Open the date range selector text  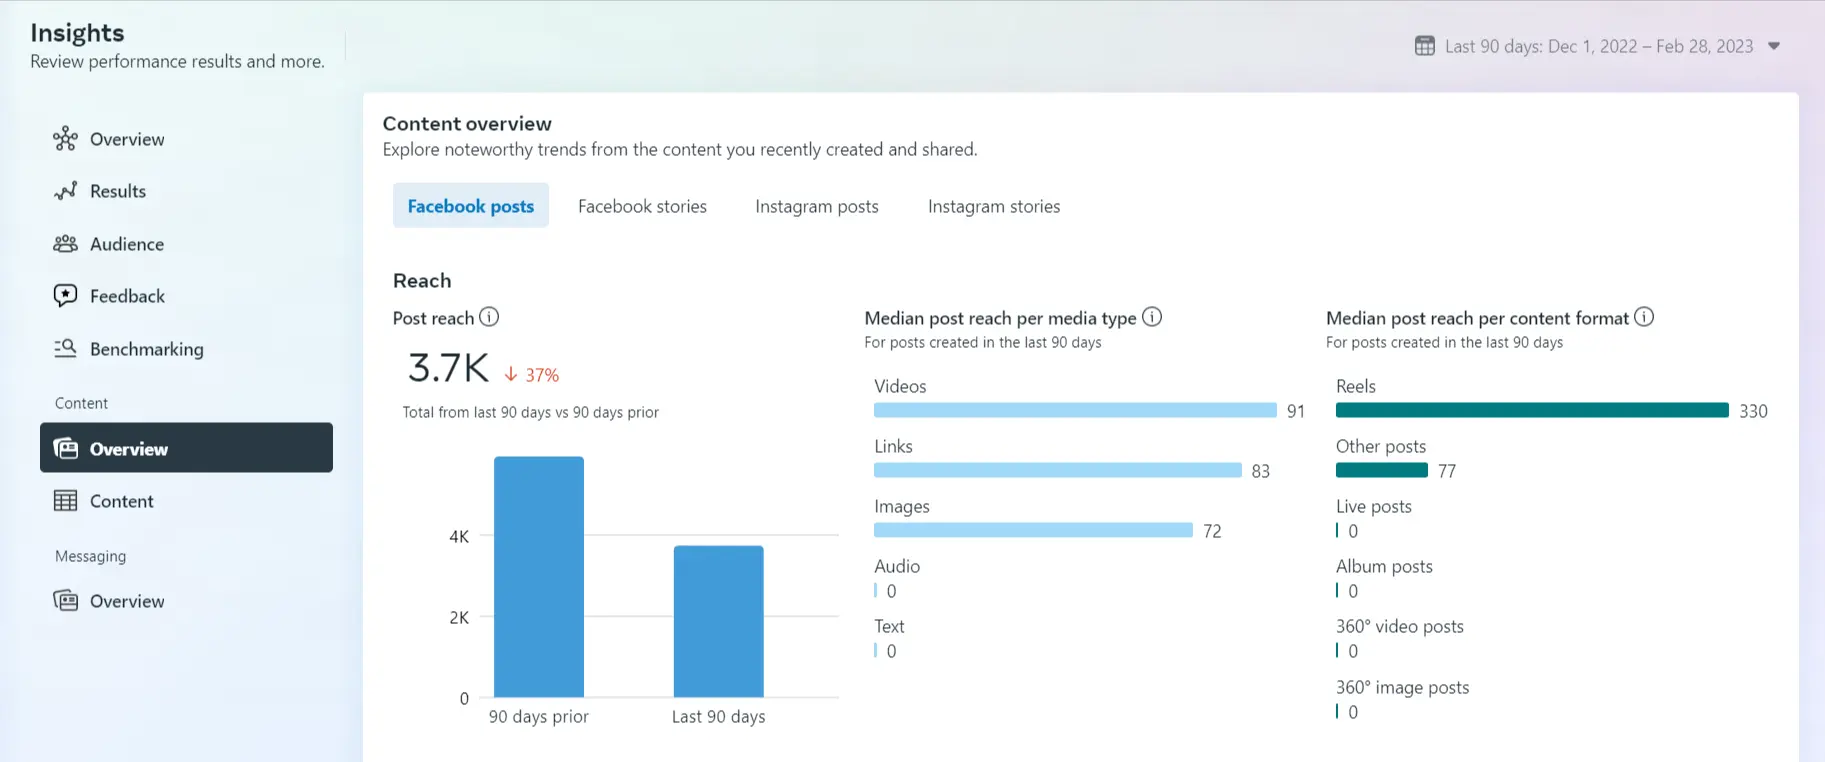tap(1598, 46)
